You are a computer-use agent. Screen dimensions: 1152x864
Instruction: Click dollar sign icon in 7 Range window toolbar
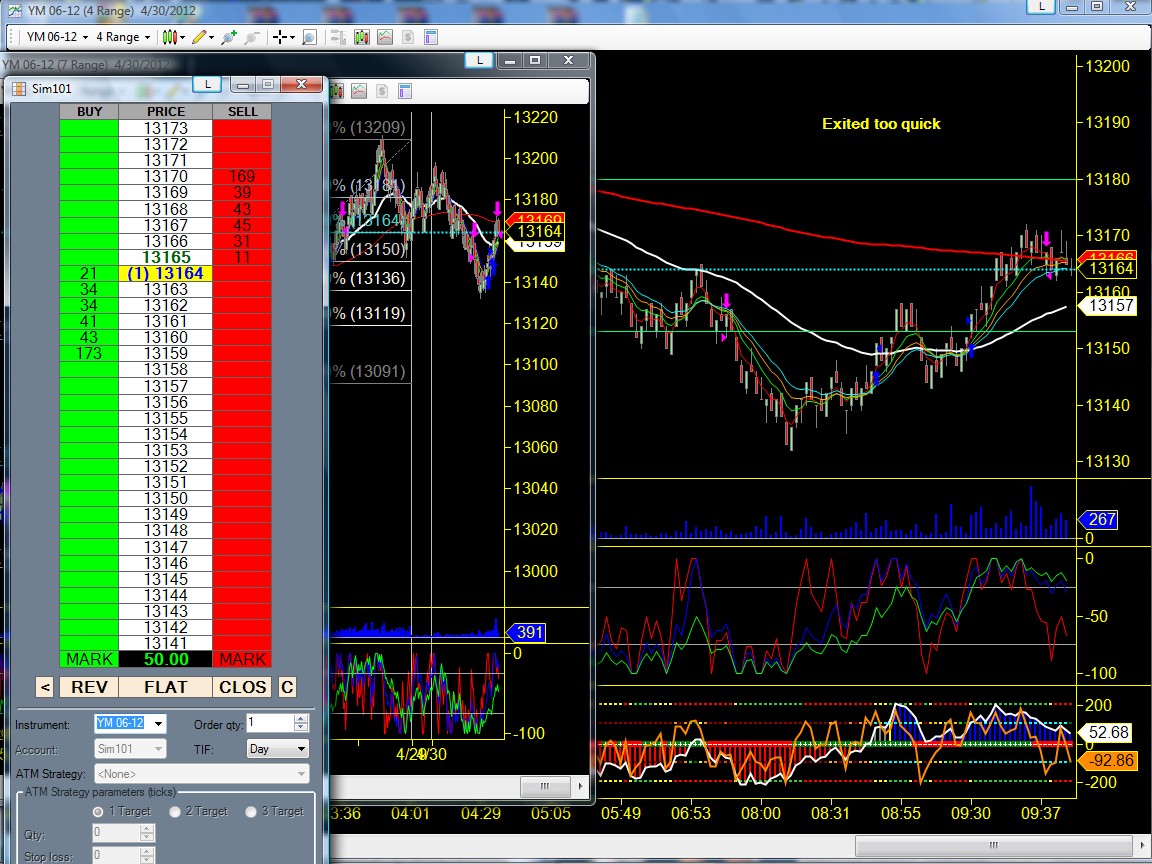click(x=381, y=91)
